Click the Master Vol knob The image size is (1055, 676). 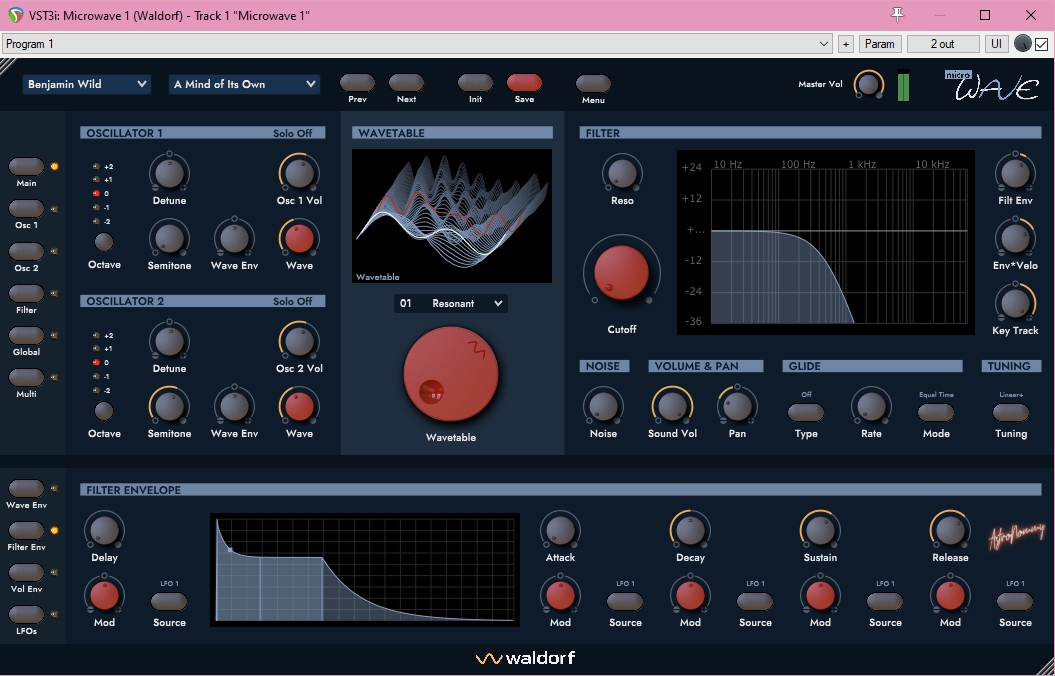(x=869, y=84)
